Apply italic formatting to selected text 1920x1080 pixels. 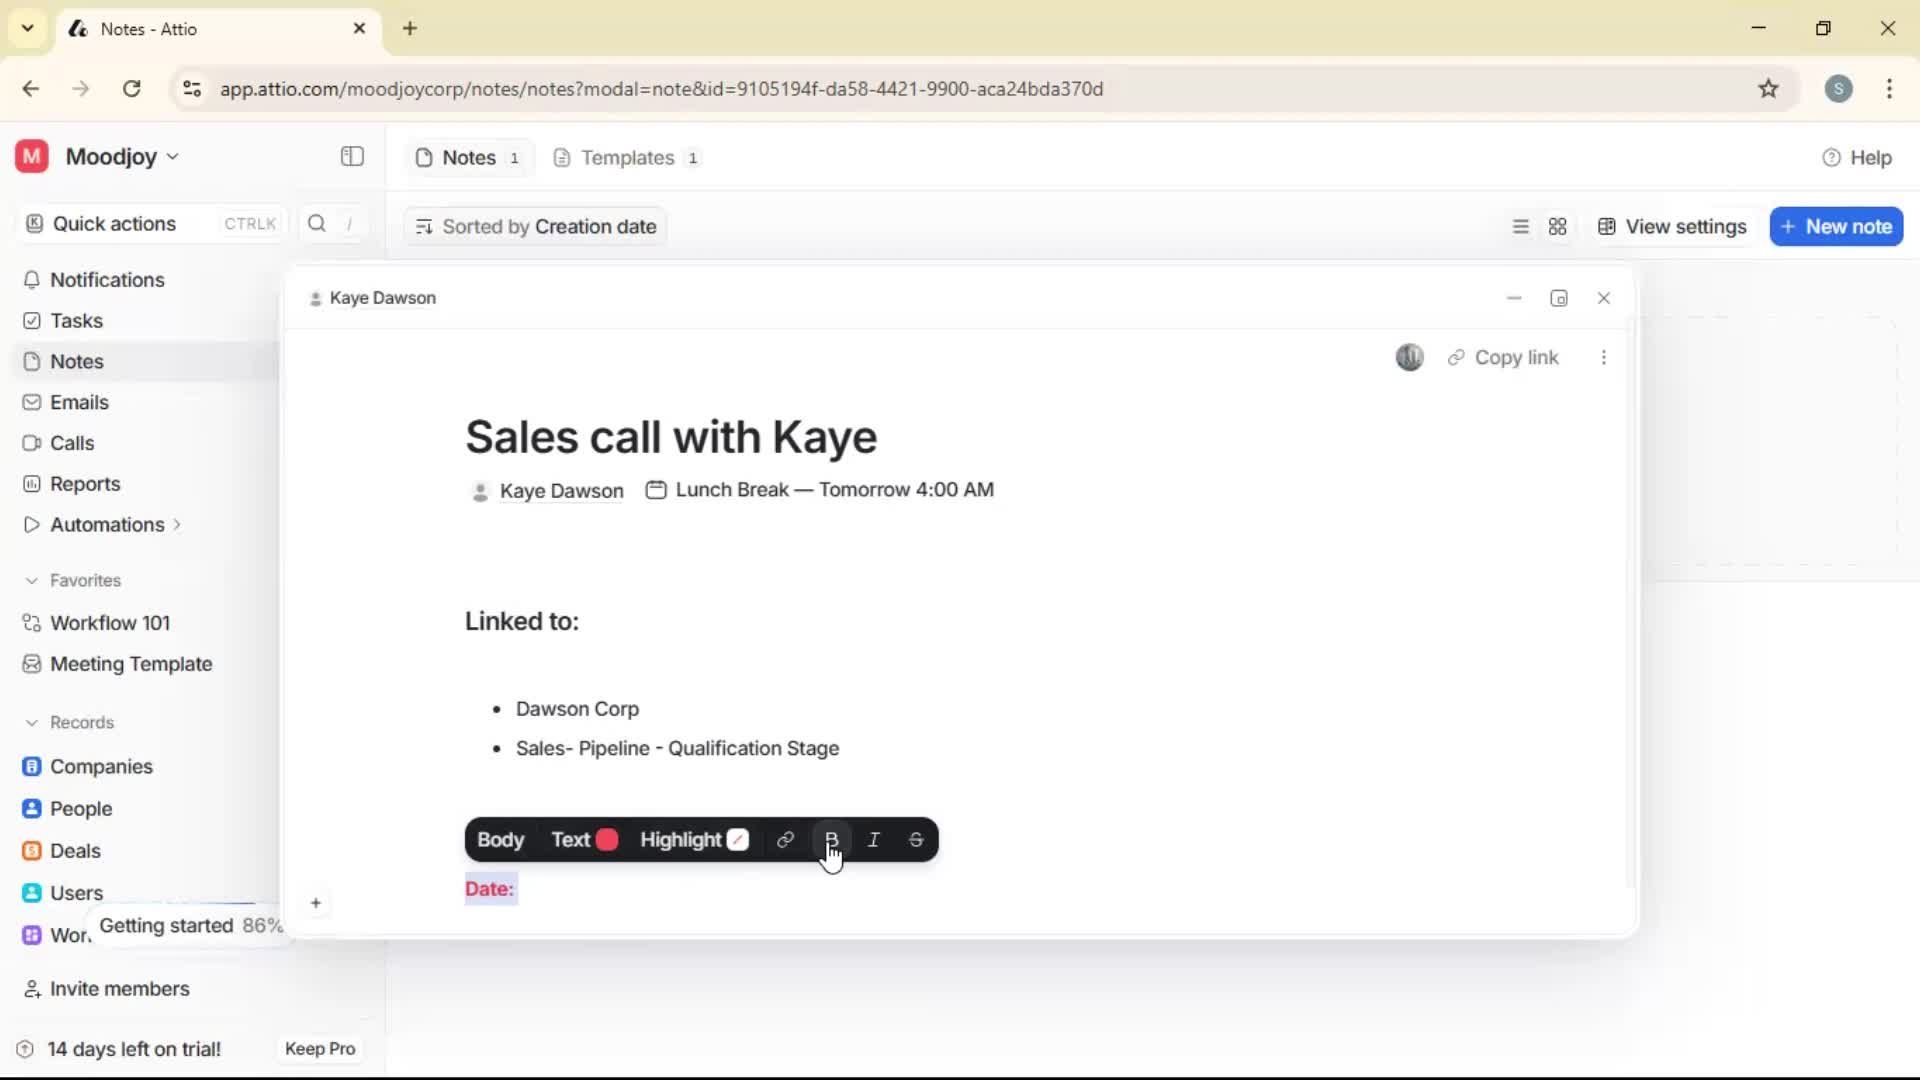[873, 840]
